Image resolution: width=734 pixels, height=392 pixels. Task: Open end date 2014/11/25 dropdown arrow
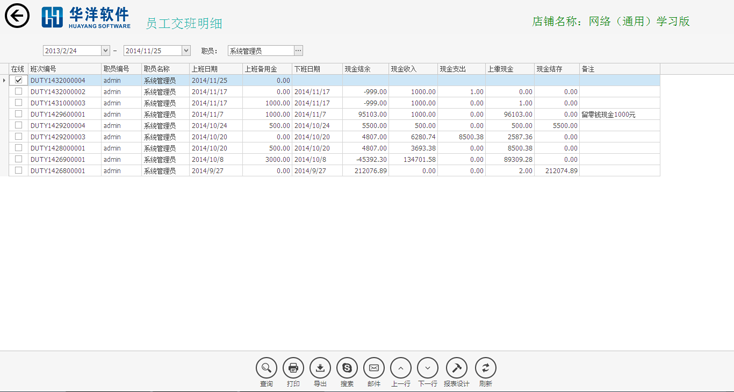pos(186,51)
